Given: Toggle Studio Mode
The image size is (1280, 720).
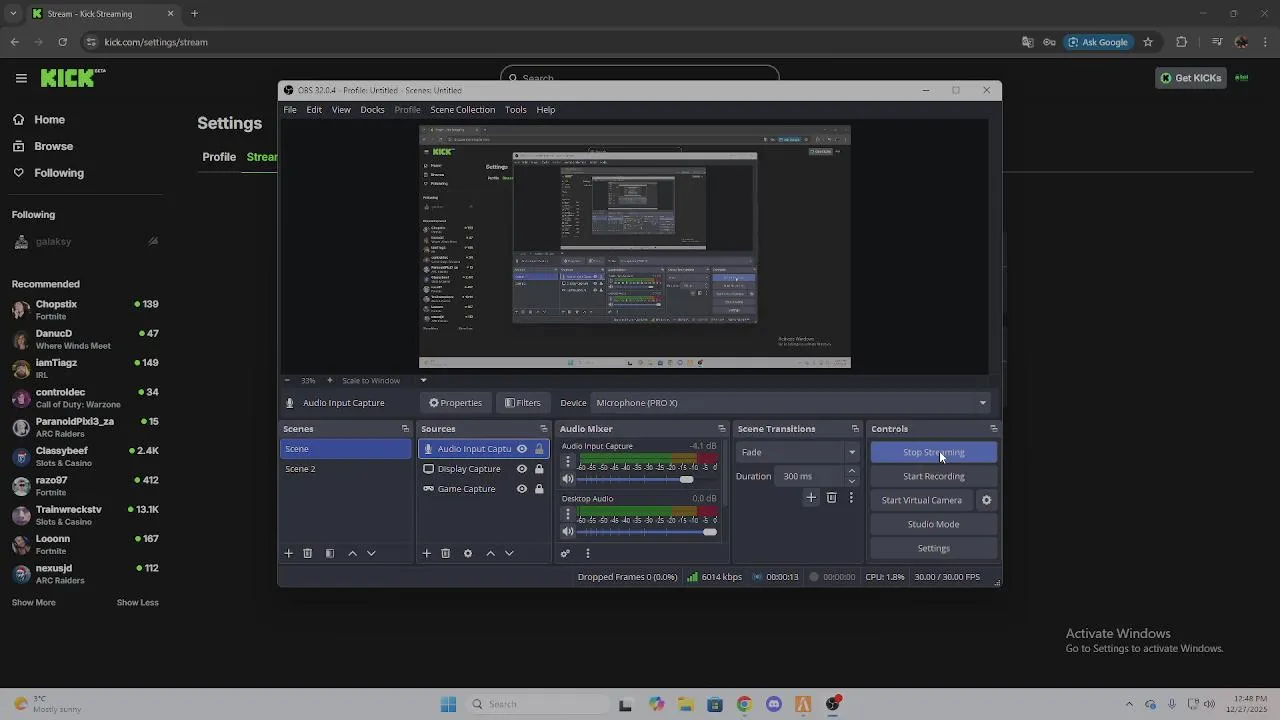Looking at the screenshot, I should (x=934, y=524).
